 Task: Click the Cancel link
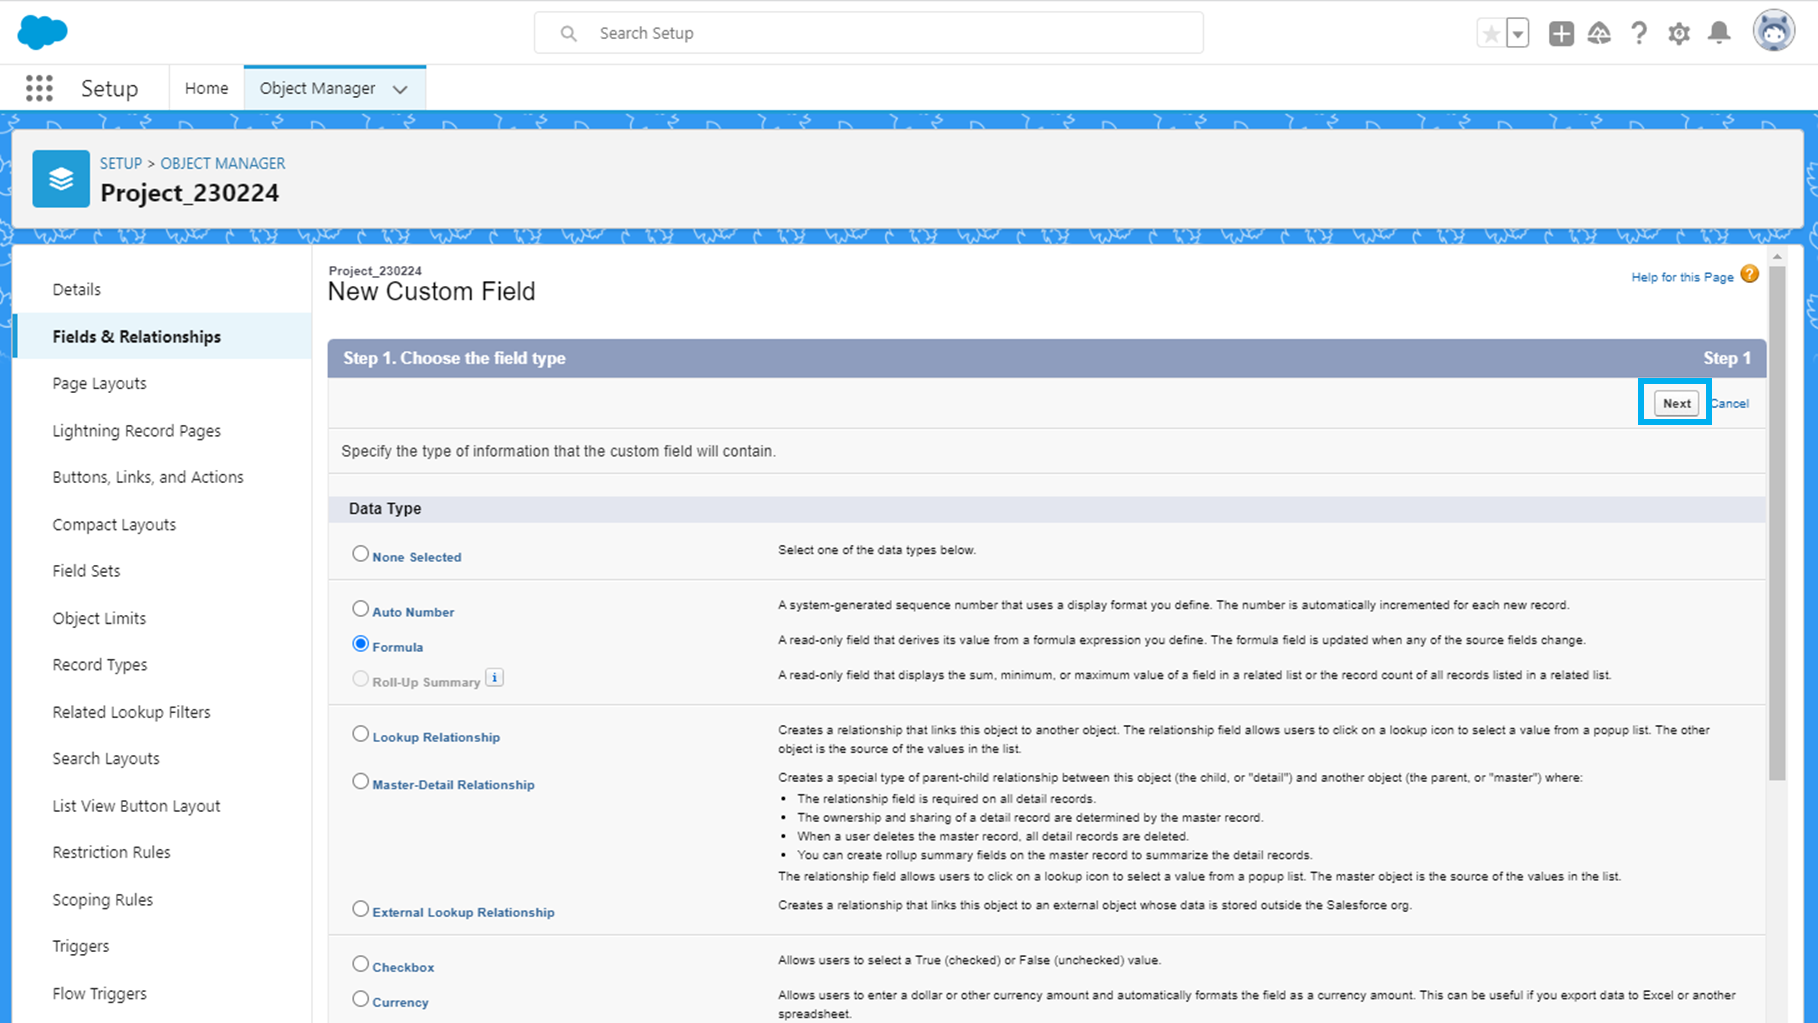coord(1729,403)
